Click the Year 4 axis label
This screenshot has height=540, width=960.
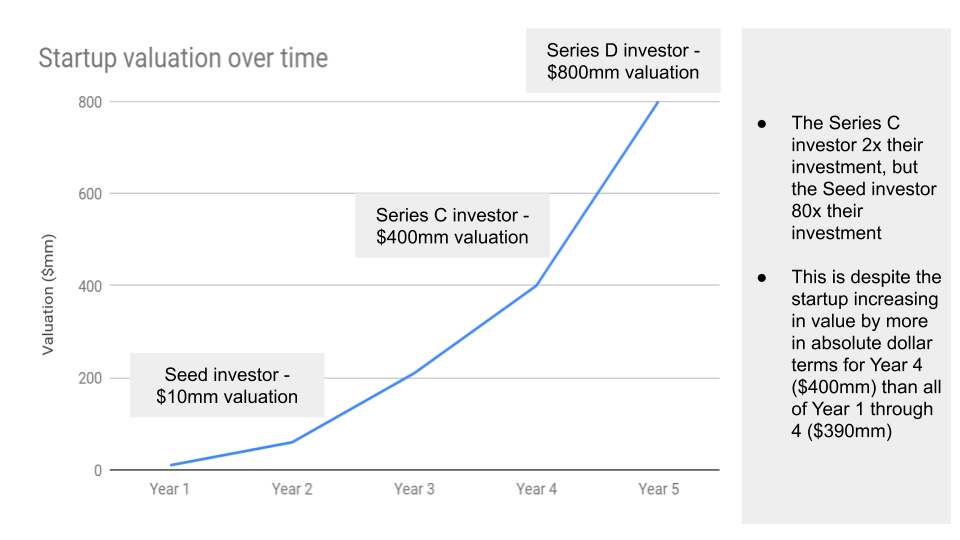tap(536, 489)
